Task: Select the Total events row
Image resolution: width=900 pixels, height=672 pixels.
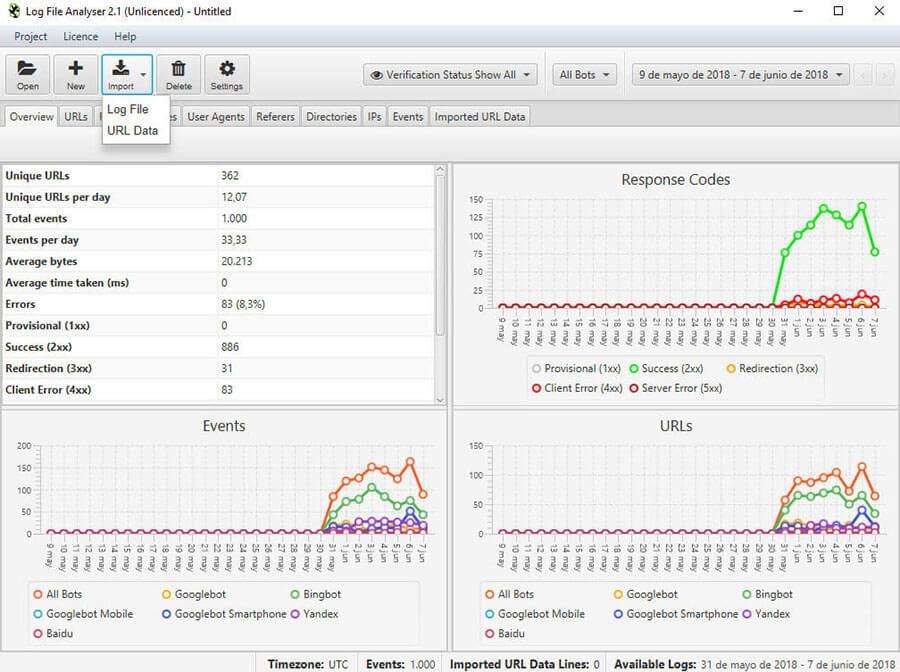Action: [x=218, y=219]
